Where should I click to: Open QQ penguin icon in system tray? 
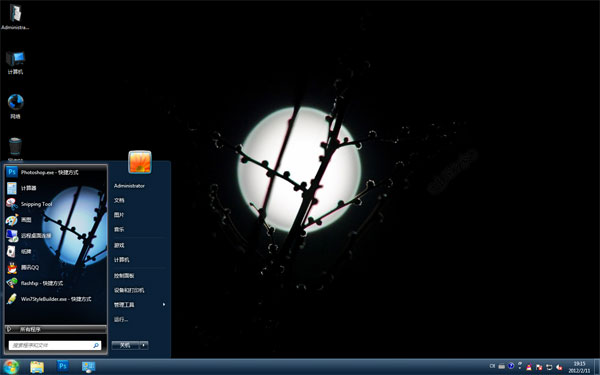tap(529, 367)
